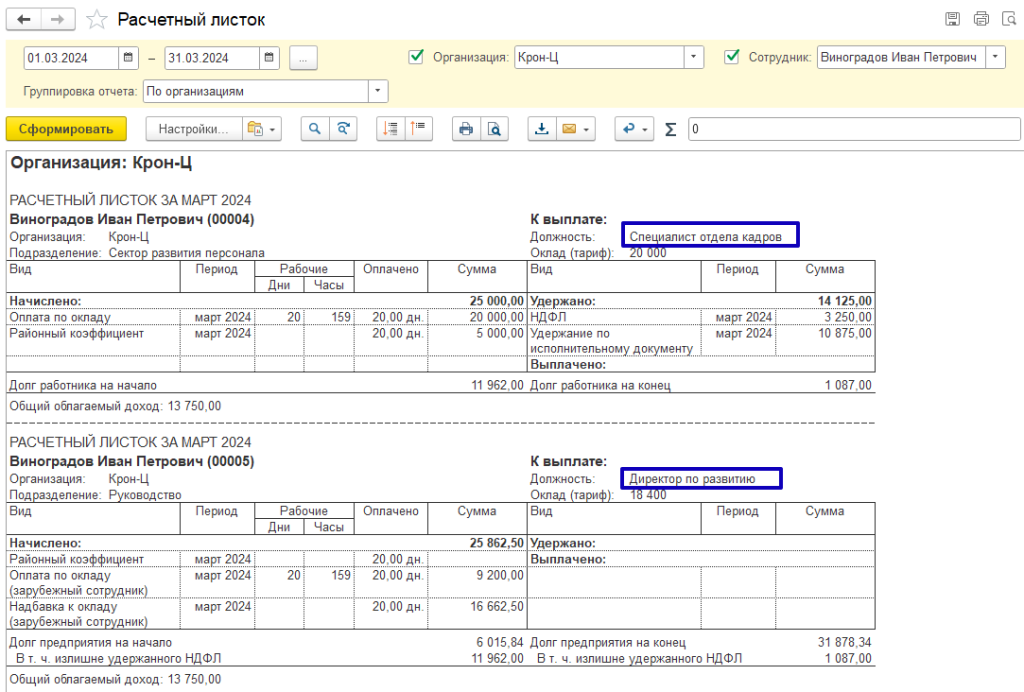Click "Надбавка к окладу (зарубежный сотрудник)" row
Screen dimensions: 1024x692
tap(78, 614)
